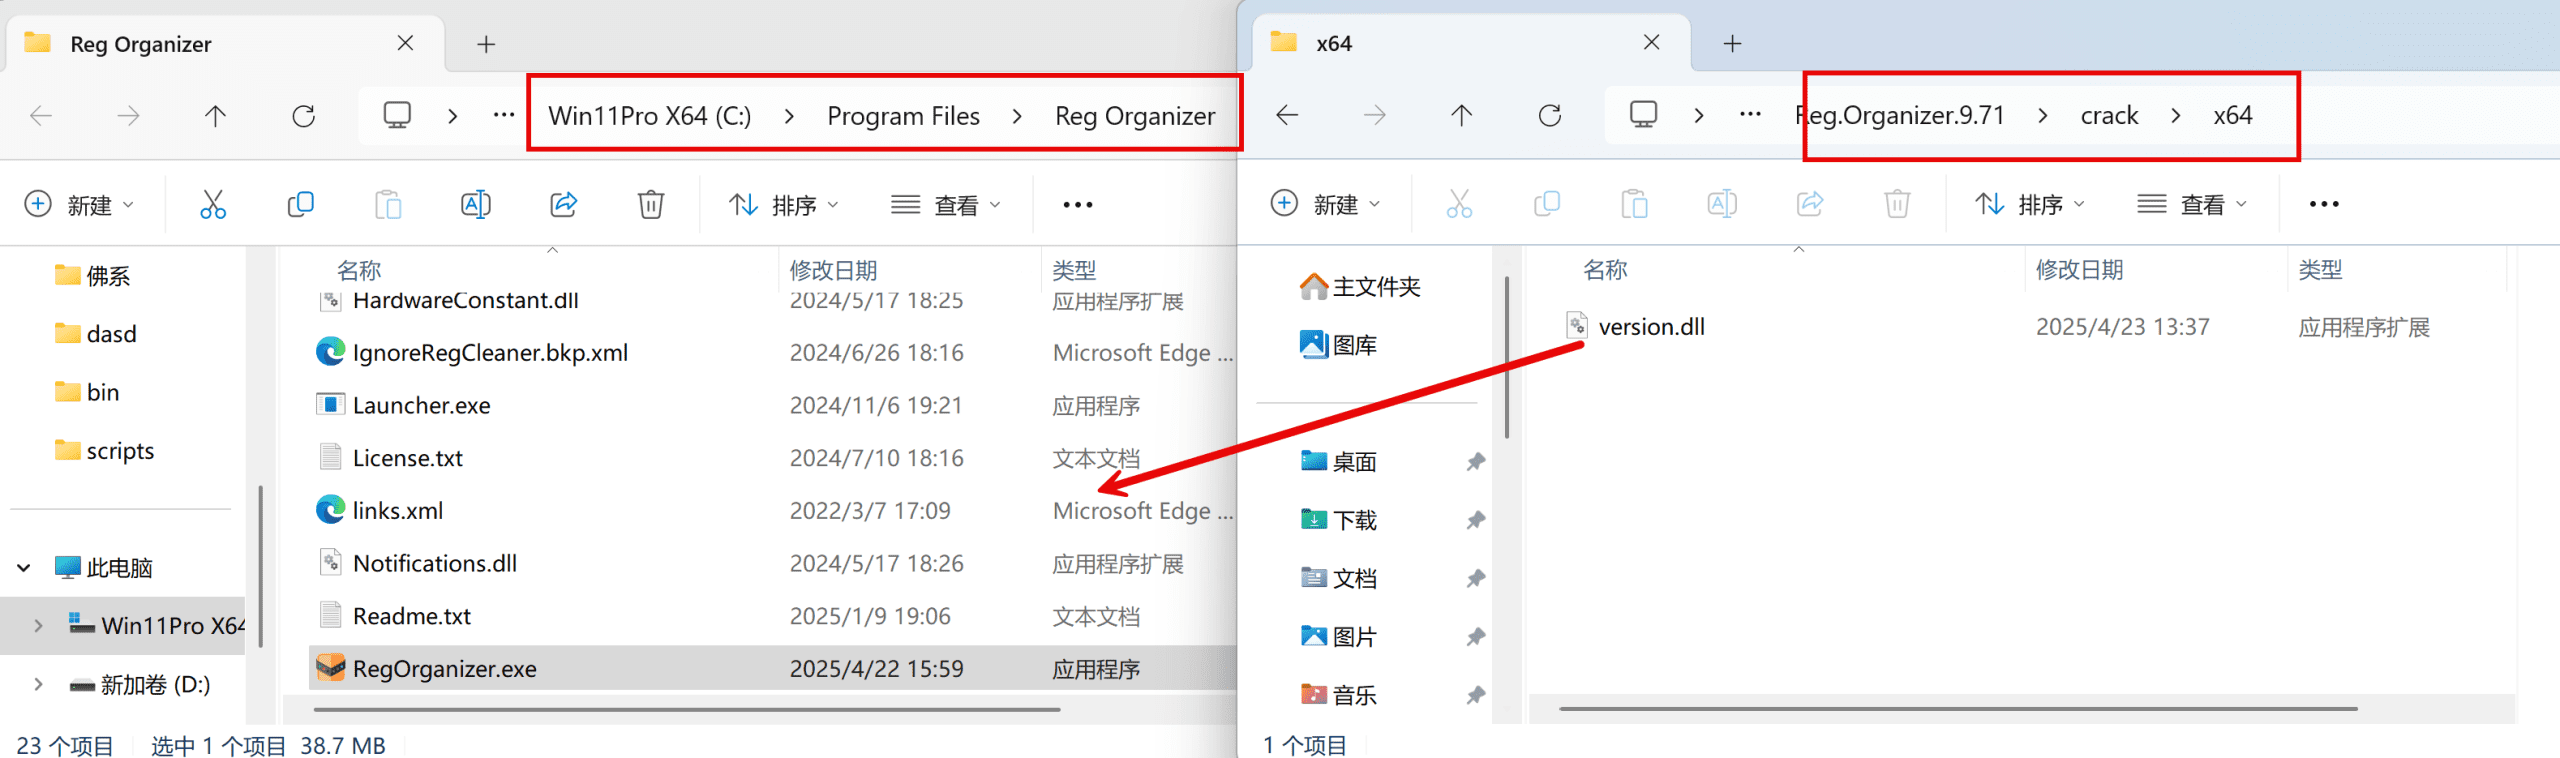Click the crack folder in the breadcrumb path
The image size is (2560, 758).
2109,116
